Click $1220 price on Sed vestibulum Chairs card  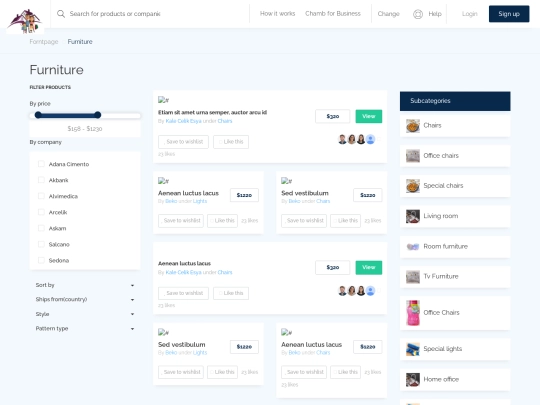tap(367, 195)
